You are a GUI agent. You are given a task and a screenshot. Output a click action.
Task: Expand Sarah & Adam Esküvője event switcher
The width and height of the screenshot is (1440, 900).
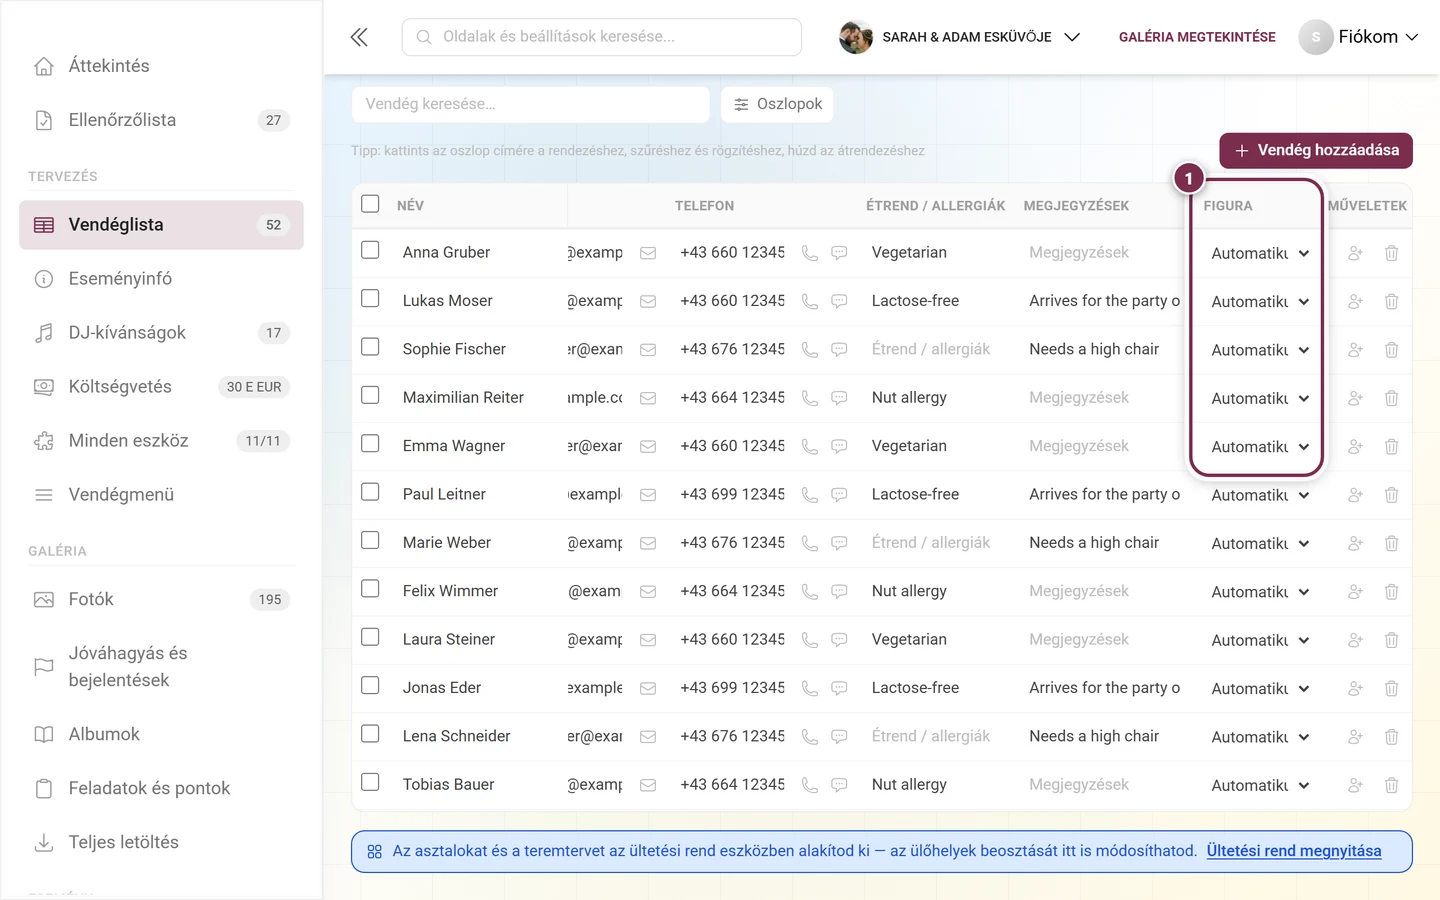(960, 37)
